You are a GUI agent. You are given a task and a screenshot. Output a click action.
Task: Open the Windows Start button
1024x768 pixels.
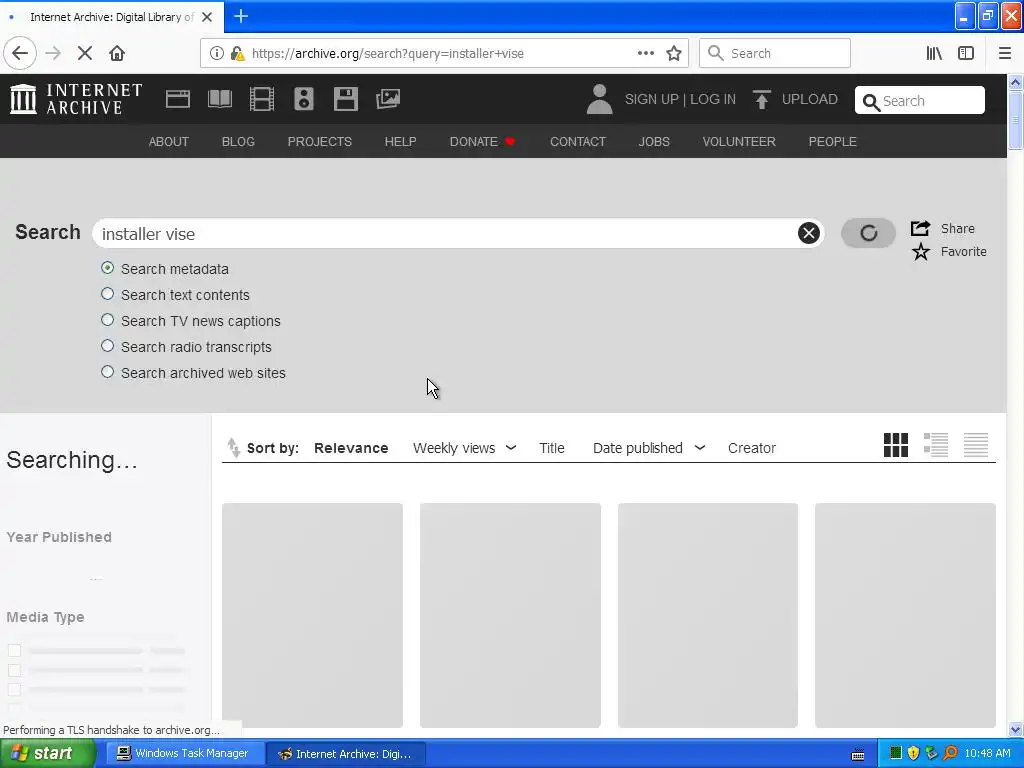(46, 754)
